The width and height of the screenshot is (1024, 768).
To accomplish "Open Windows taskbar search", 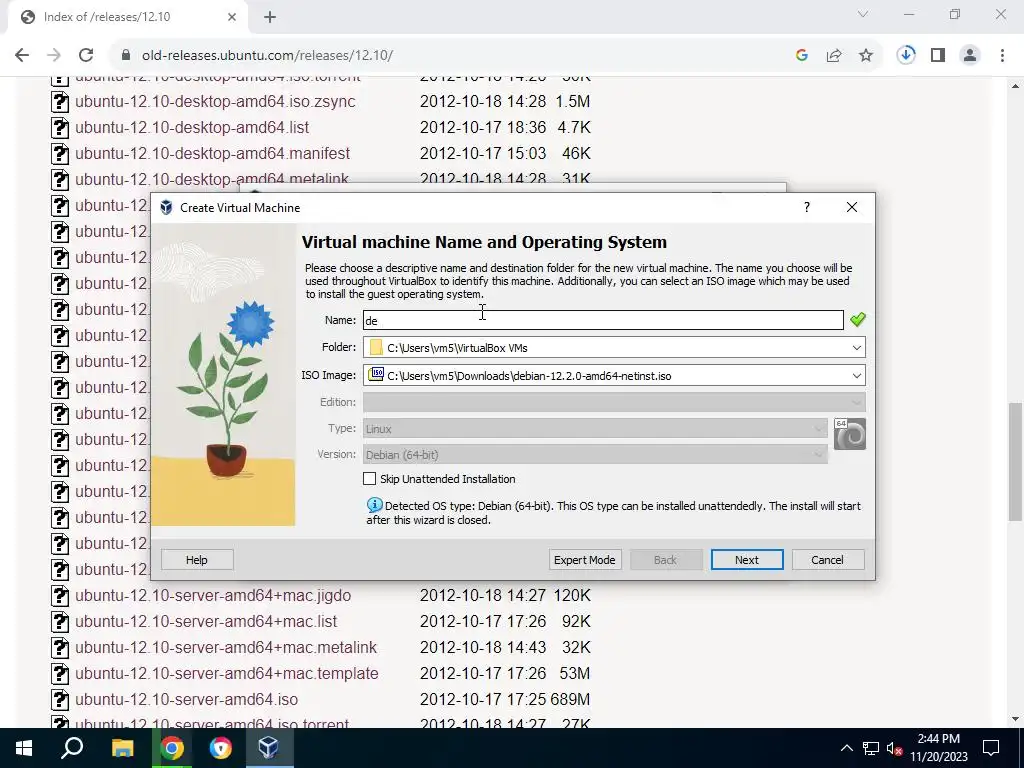I will point(72,748).
